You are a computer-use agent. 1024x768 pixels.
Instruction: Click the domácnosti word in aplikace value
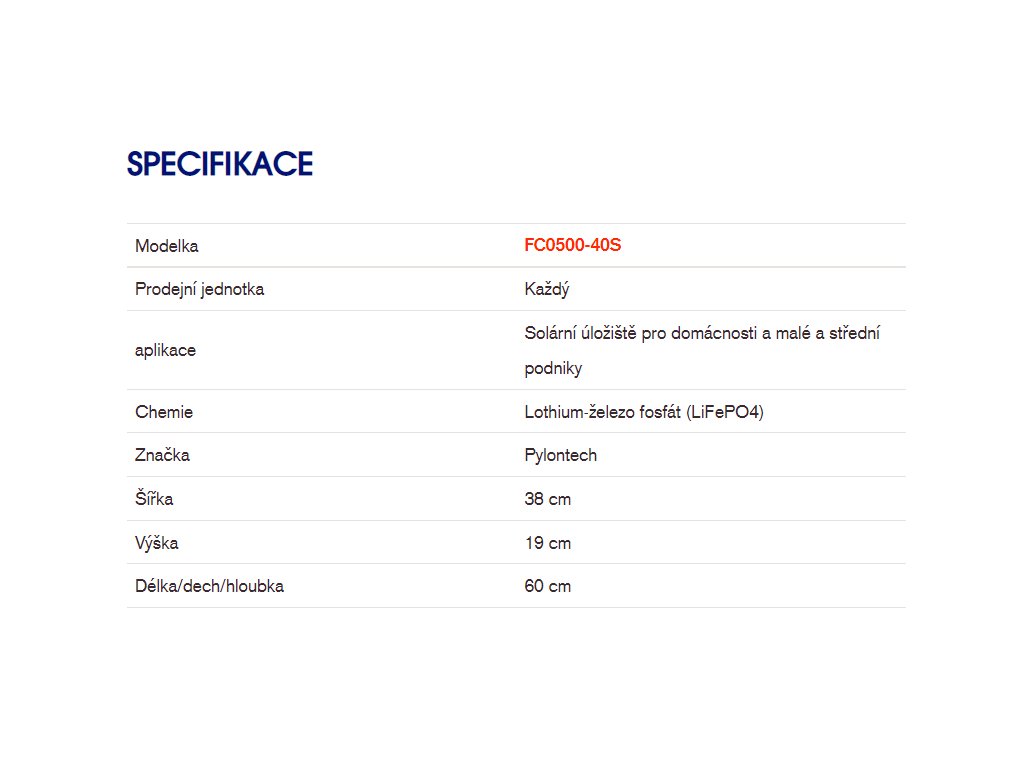pos(714,333)
